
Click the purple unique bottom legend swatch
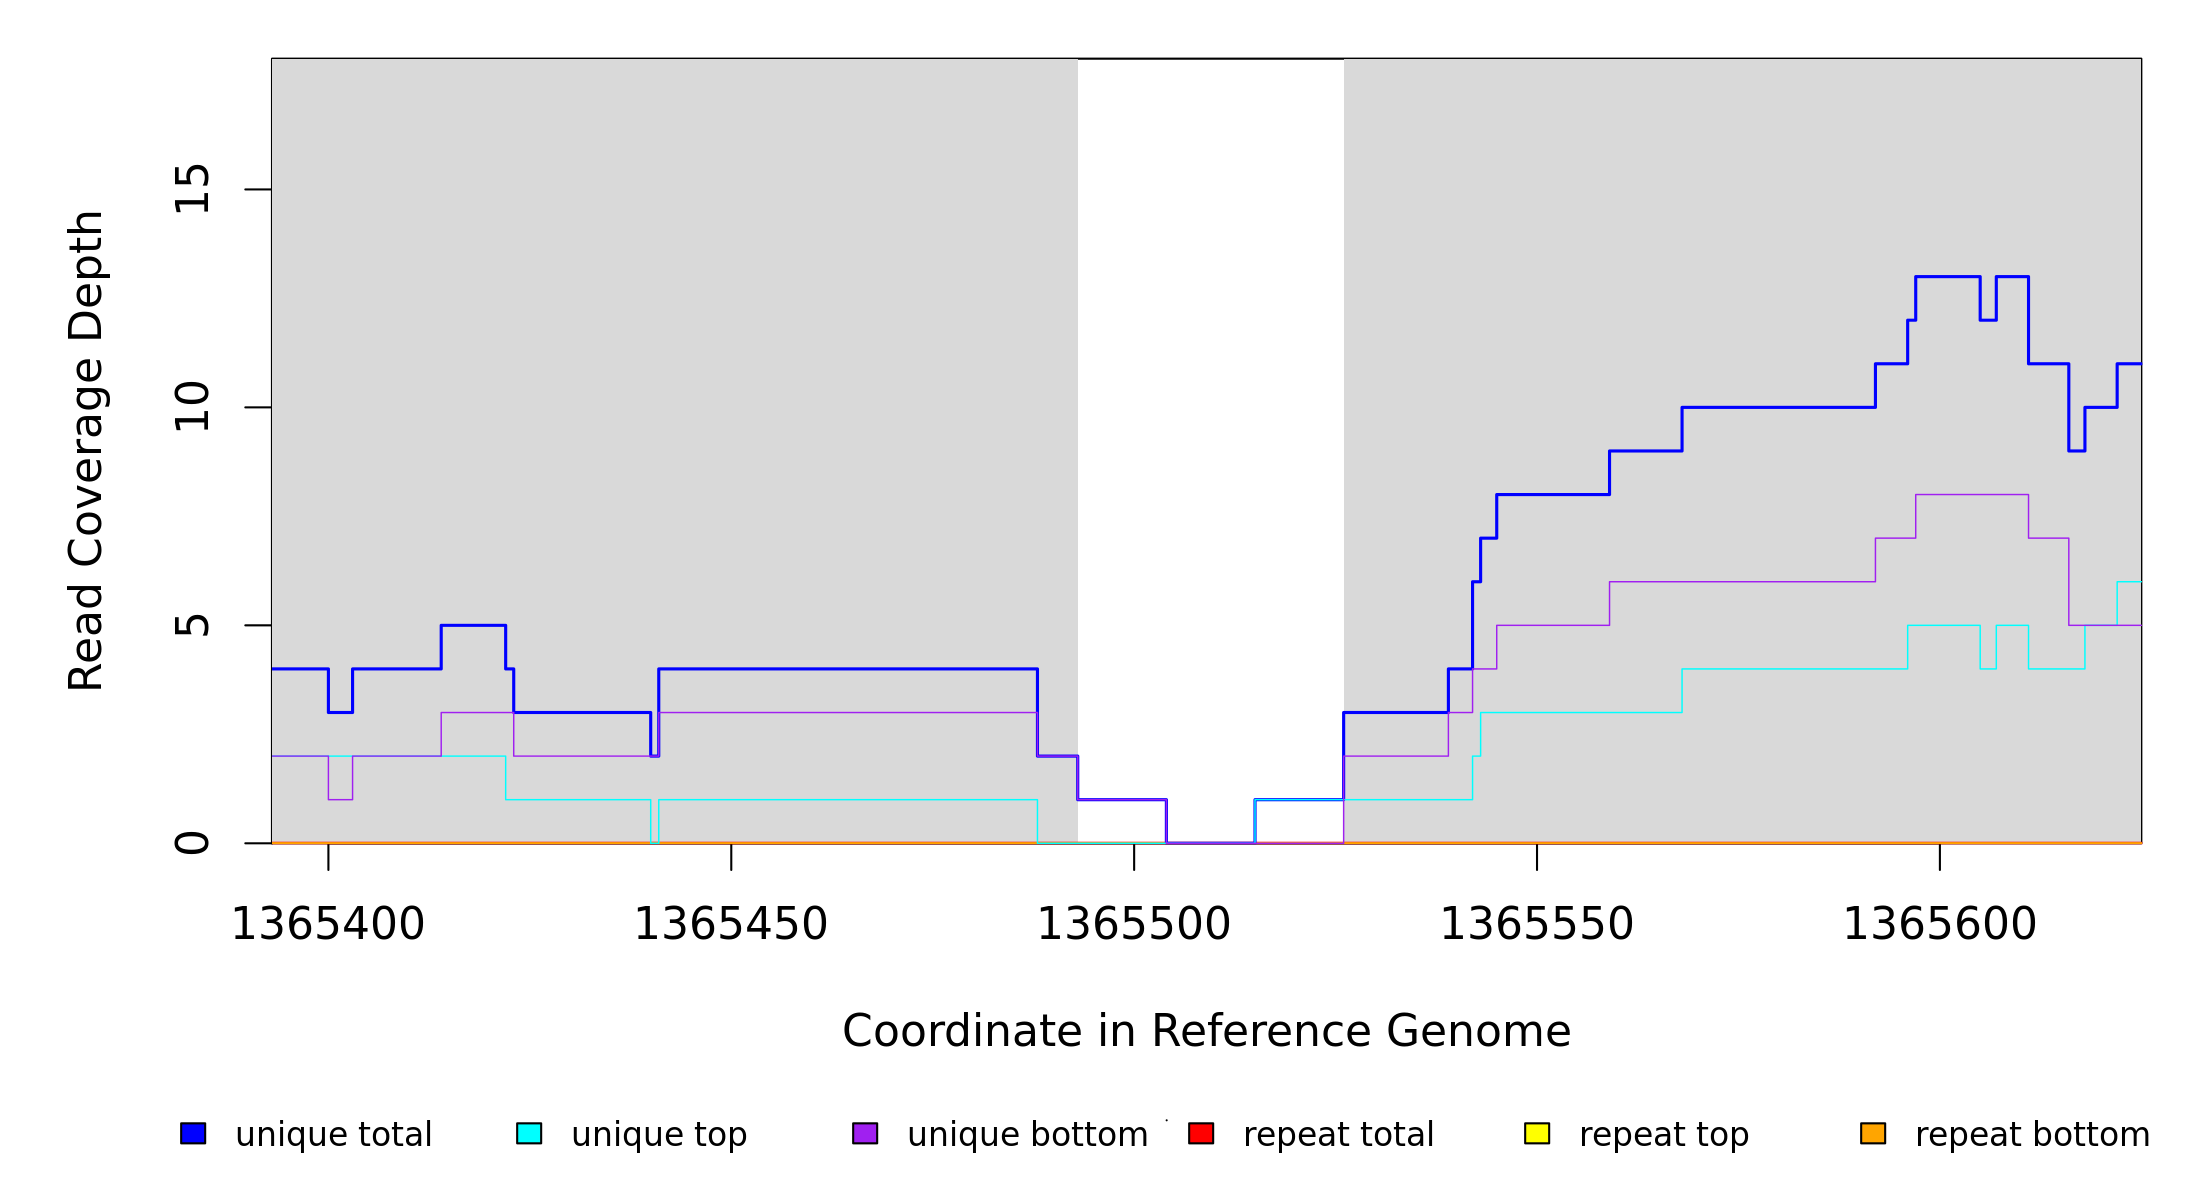pyautogui.click(x=865, y=1133)
